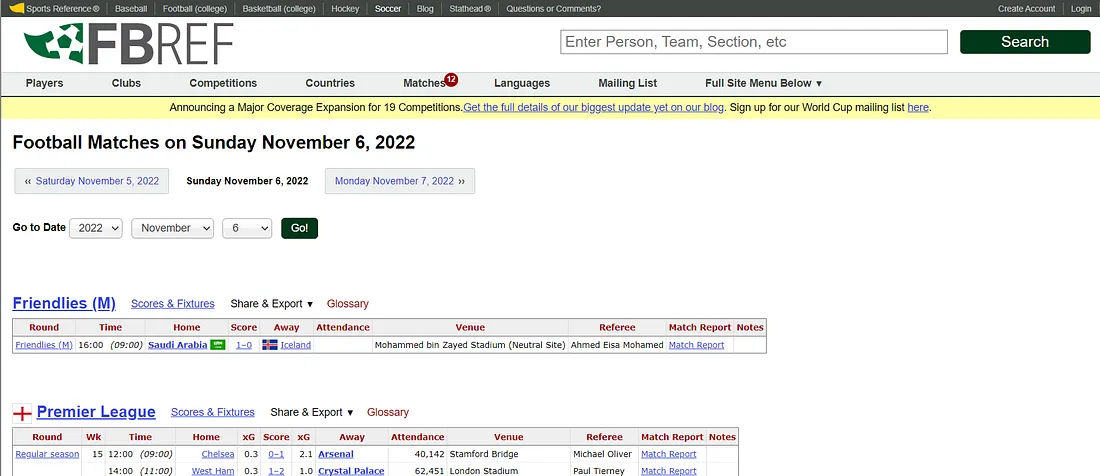
Task: Open the November month dropdown
Action: pyautogui.click(x=172, y=228)
